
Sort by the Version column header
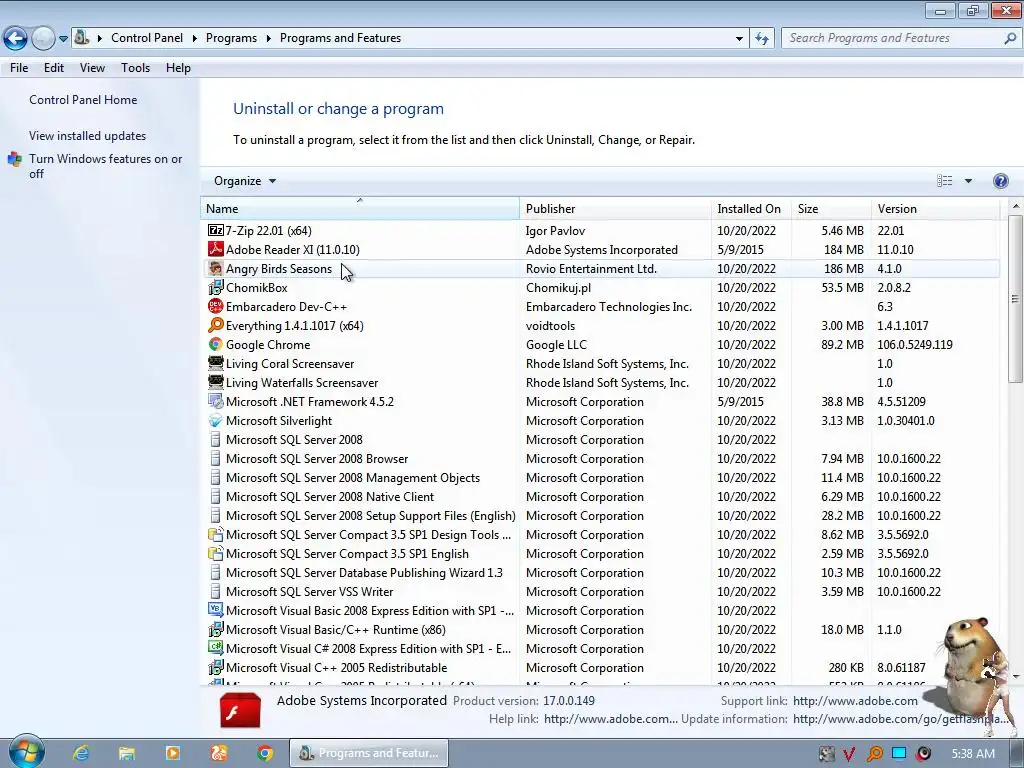(935, 209)
